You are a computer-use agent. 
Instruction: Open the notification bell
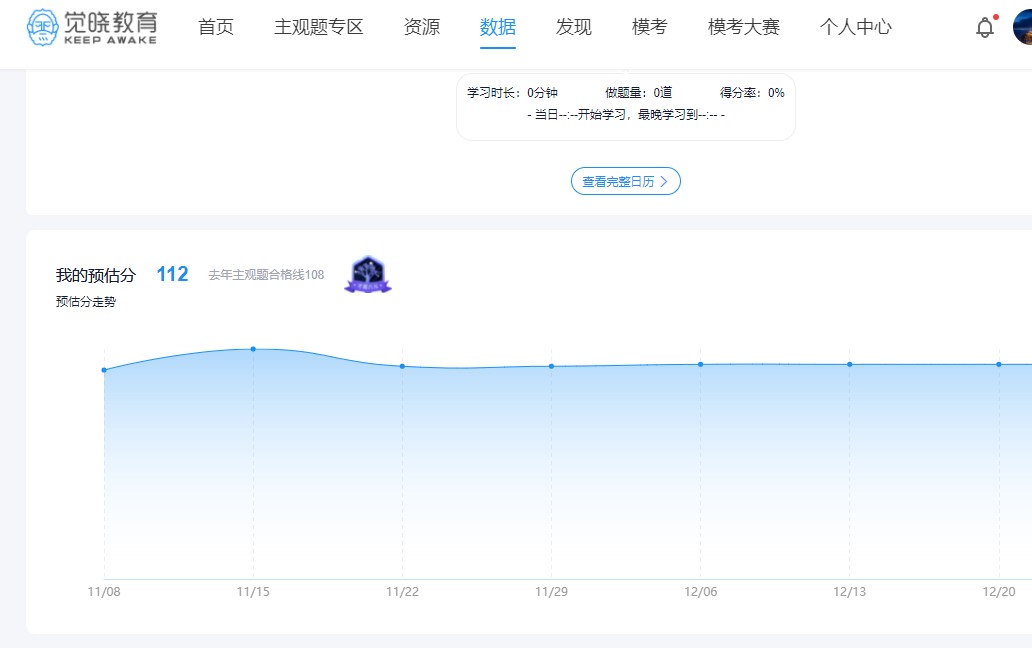[985, 28]
